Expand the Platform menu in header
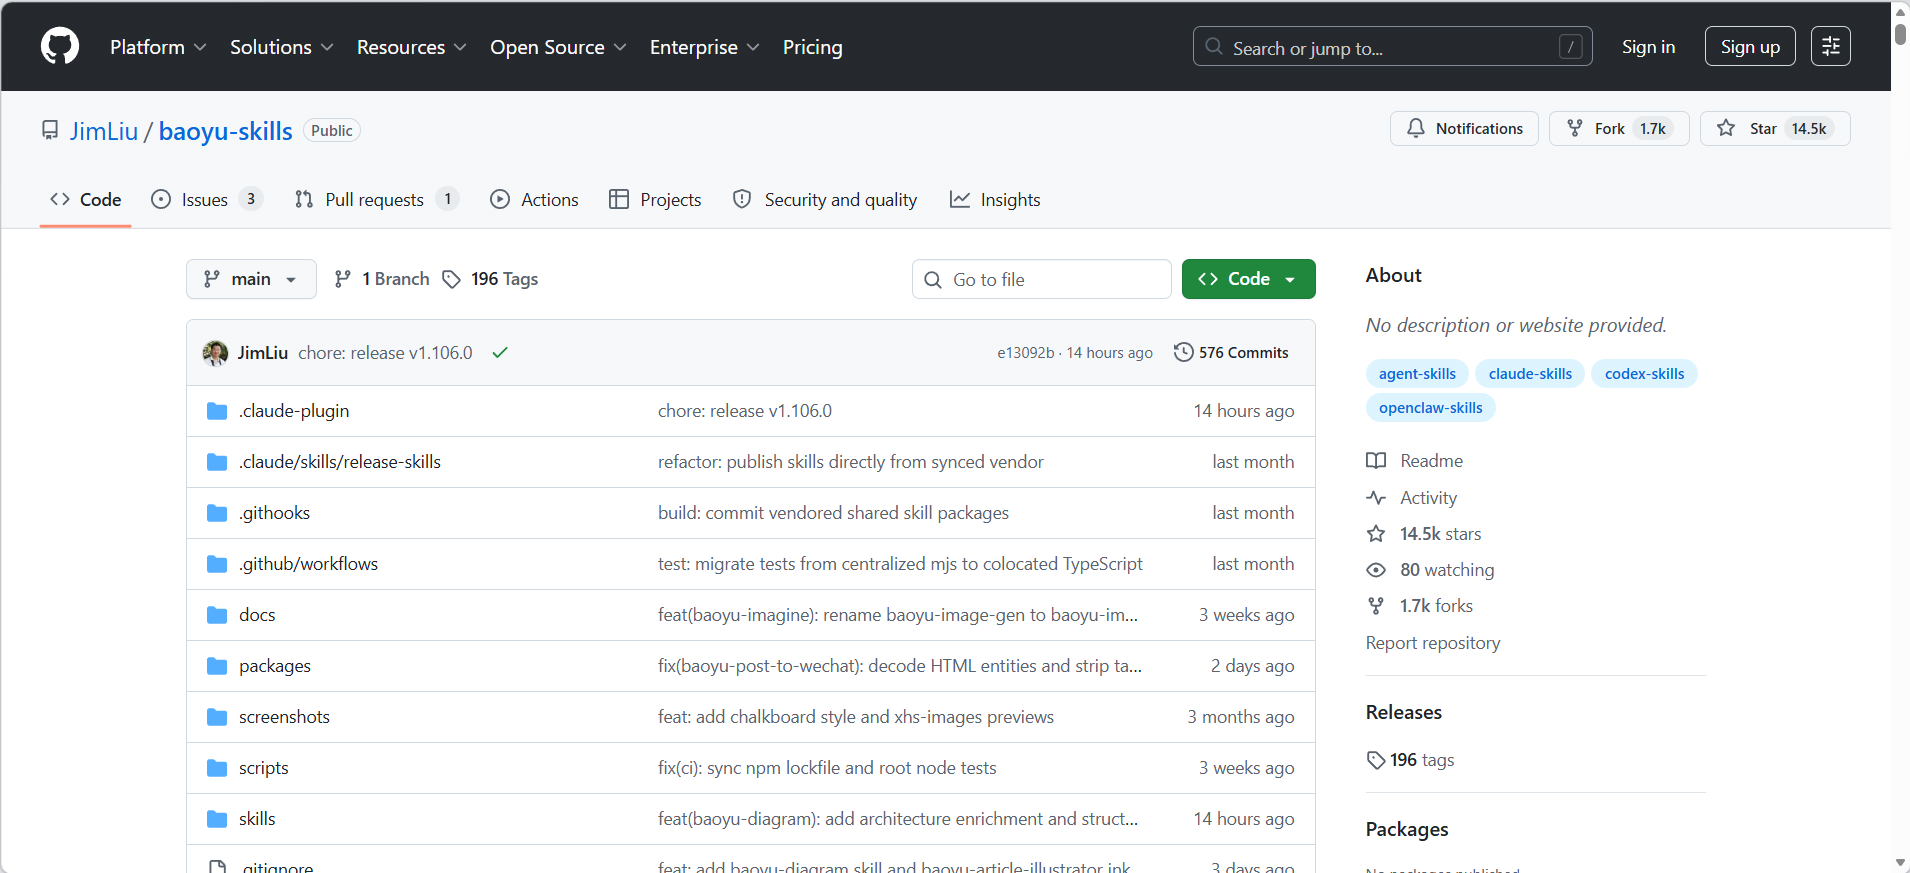1910x873 pixels. coord(158,47)
